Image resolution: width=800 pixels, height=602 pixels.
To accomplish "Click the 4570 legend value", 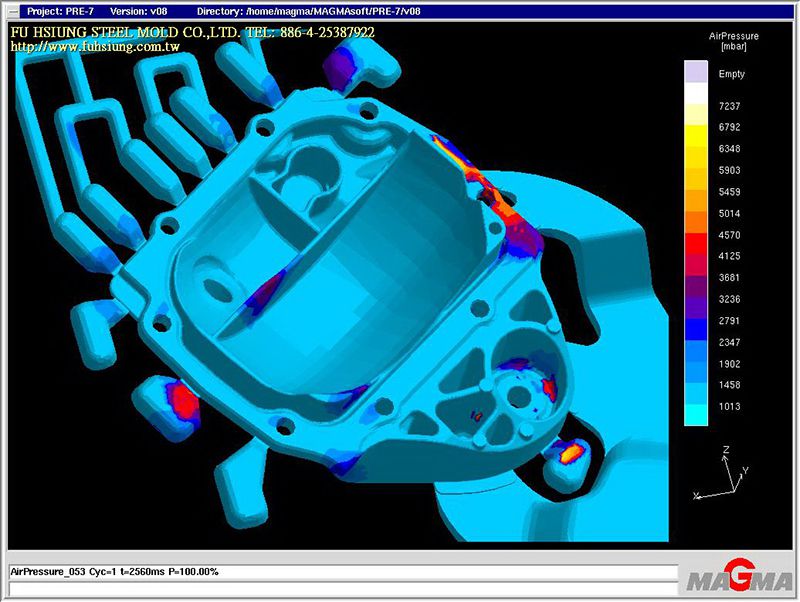I will pyautogui.click(x=729, y=235).
